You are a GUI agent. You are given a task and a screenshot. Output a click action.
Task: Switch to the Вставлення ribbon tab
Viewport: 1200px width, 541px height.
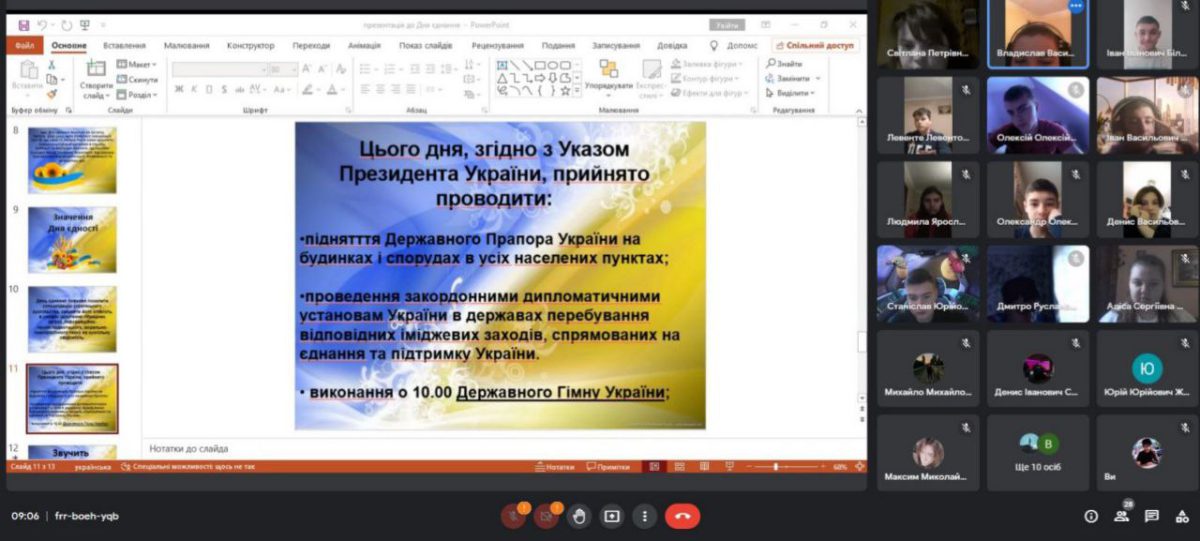(x=124, y=45)
